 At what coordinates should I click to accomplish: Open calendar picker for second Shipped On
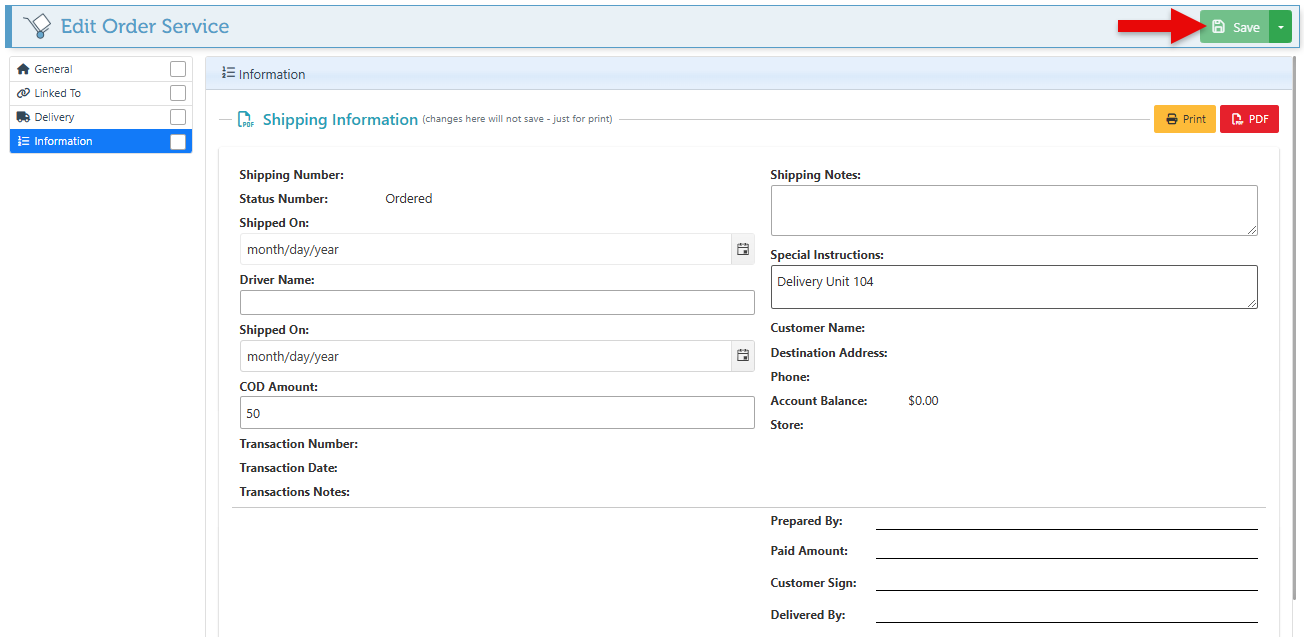tap(743, 356)
